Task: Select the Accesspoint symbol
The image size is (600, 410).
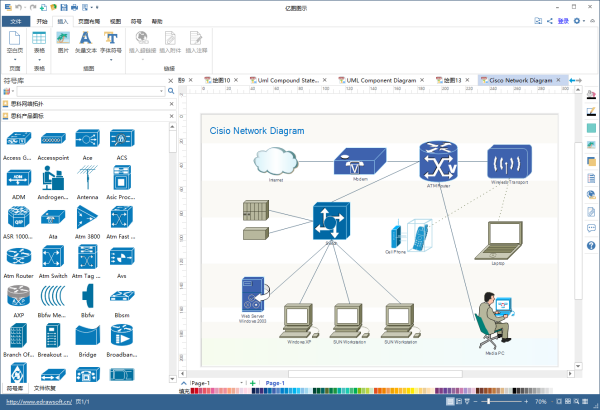Action: click(x=53, y=145)
